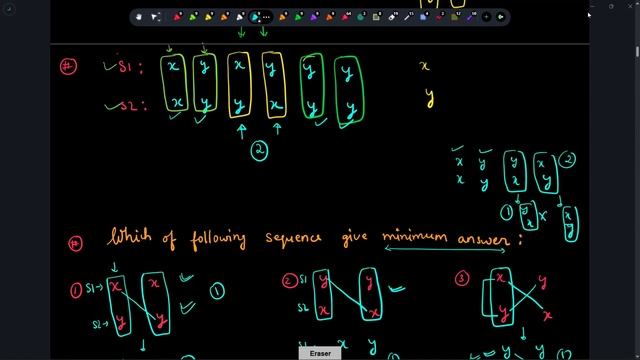Open the cyan pen's three-dot options
The image size is (640, 360).
pos(266,17)
